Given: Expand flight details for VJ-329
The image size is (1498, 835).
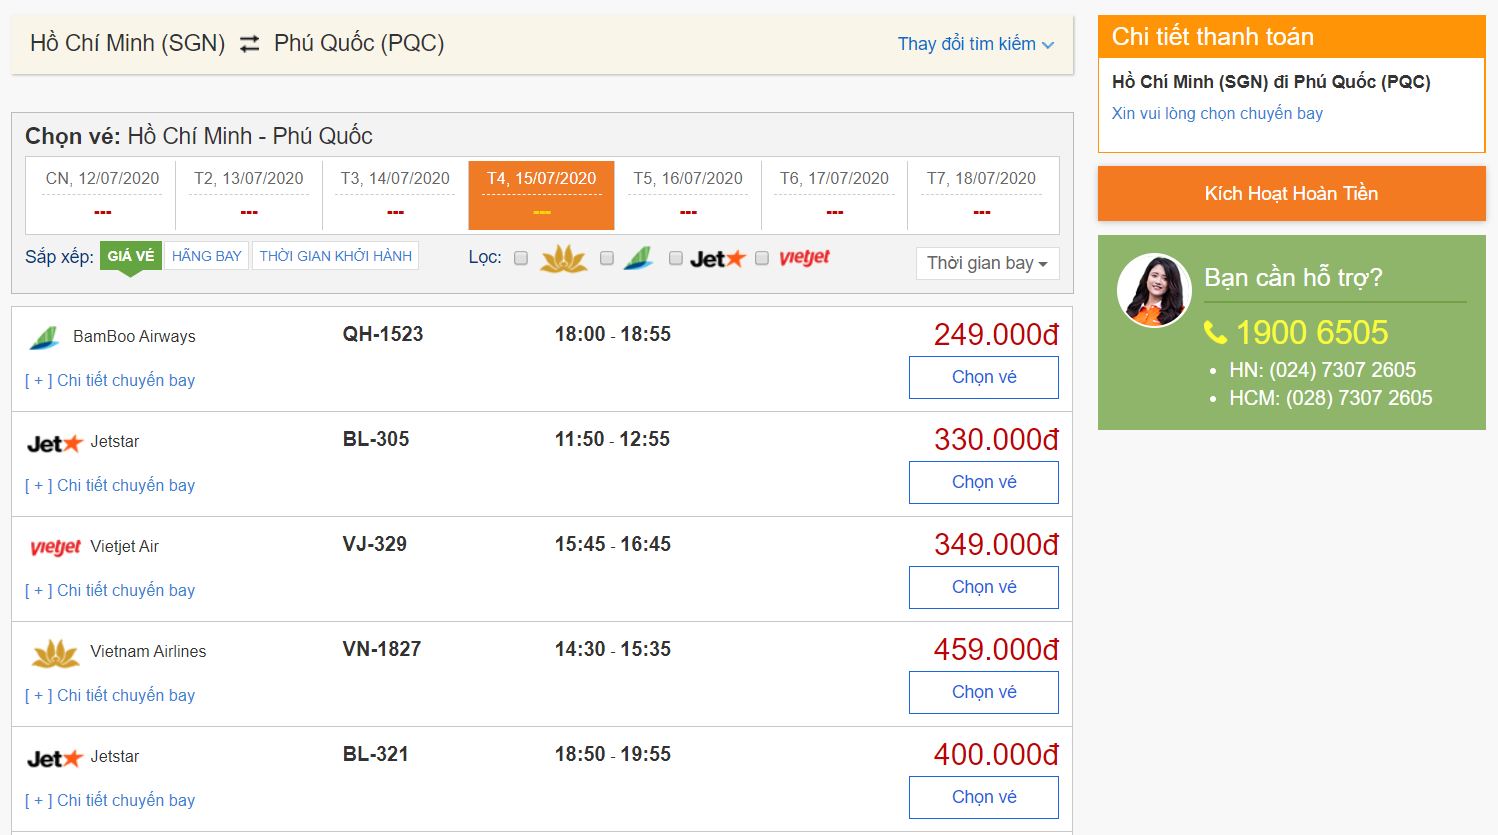Looking at the screenshot, I should pos(110,590).
